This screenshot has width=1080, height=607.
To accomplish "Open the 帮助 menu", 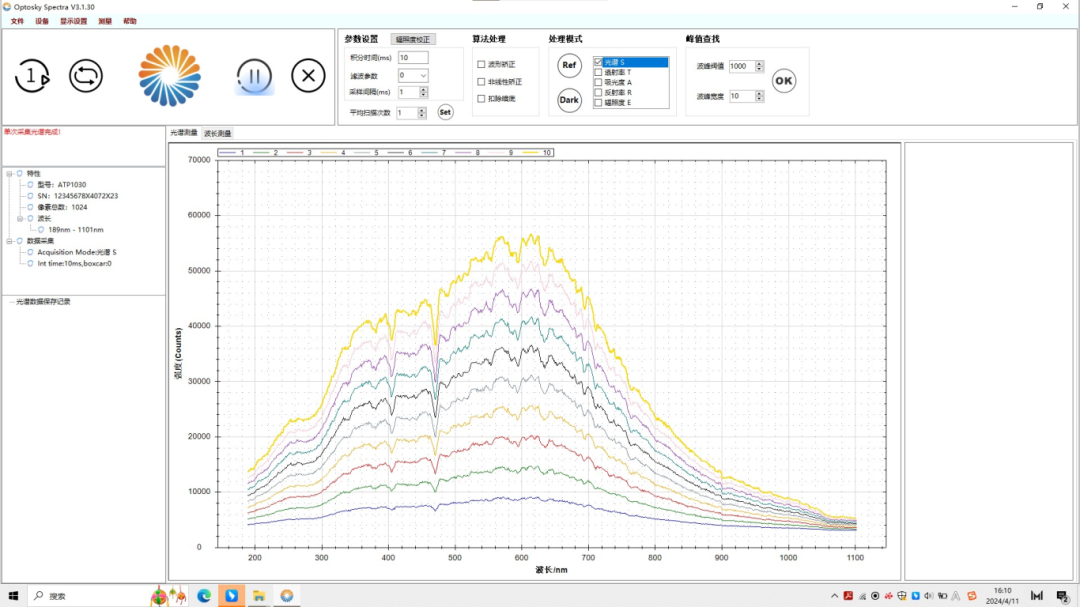I will point(129,21).
